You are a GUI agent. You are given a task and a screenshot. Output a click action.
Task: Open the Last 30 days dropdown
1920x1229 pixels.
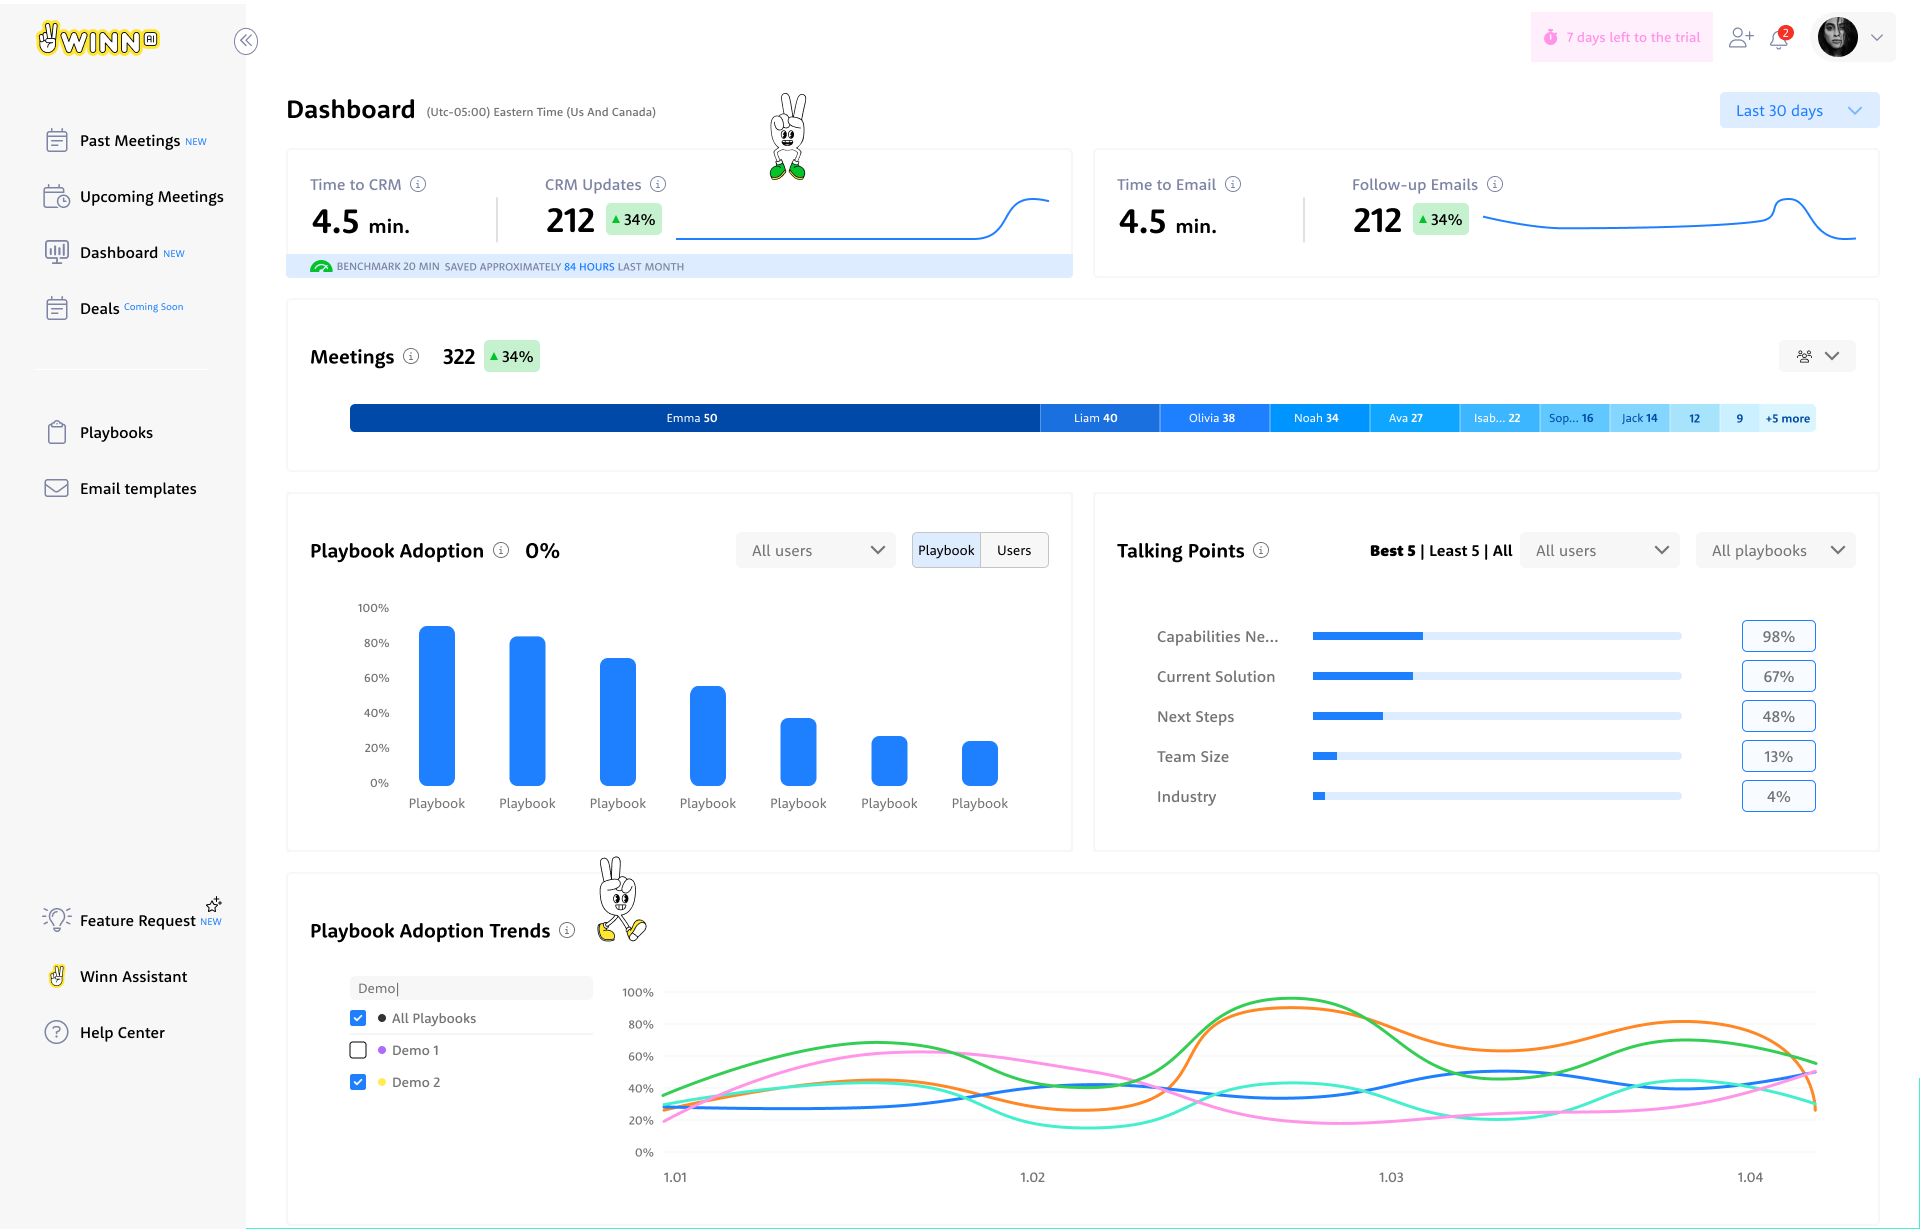coord(1798,110)
